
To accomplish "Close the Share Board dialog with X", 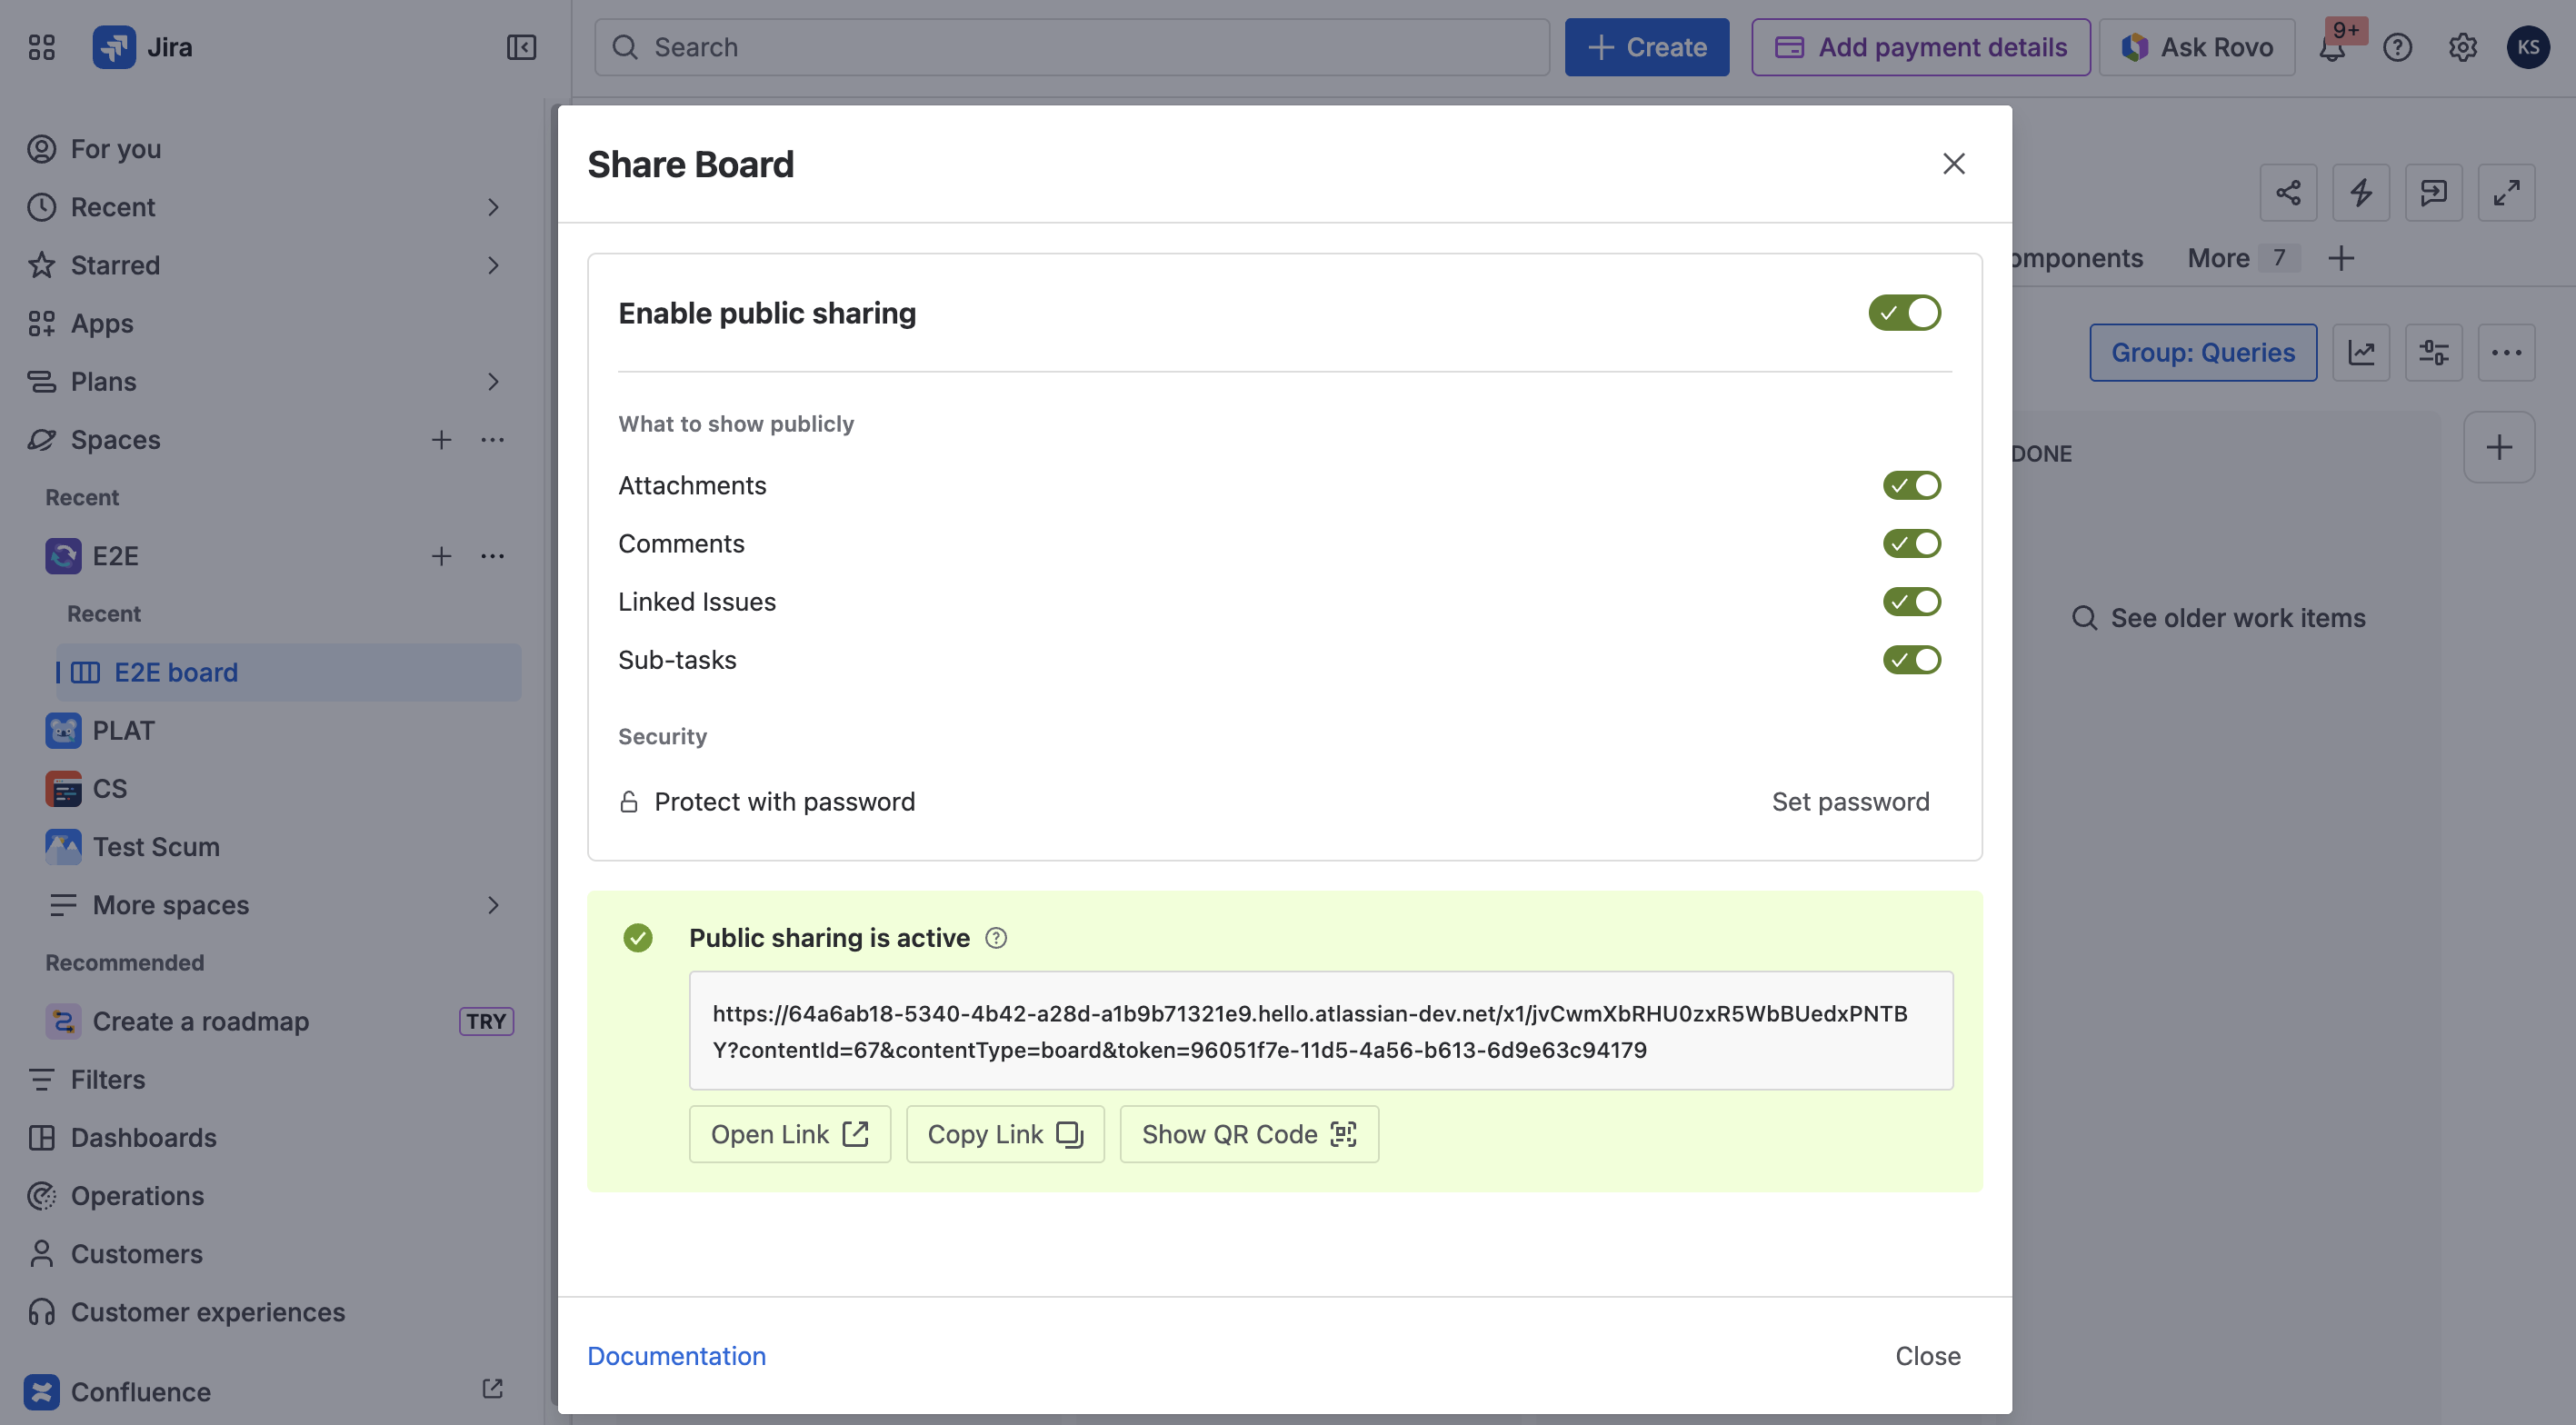I will tap(1953, 164).
